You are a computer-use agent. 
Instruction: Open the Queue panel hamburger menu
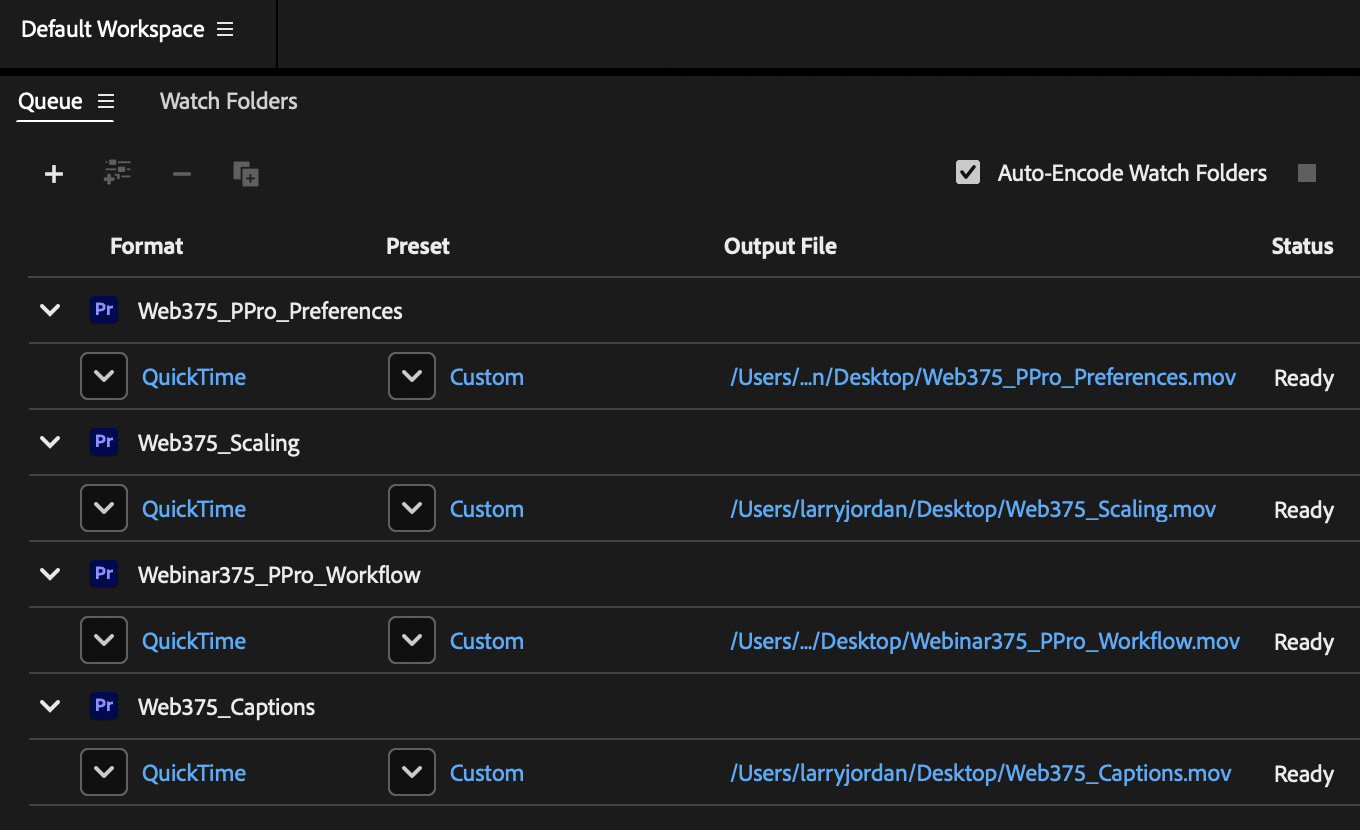tap(106, 101)
